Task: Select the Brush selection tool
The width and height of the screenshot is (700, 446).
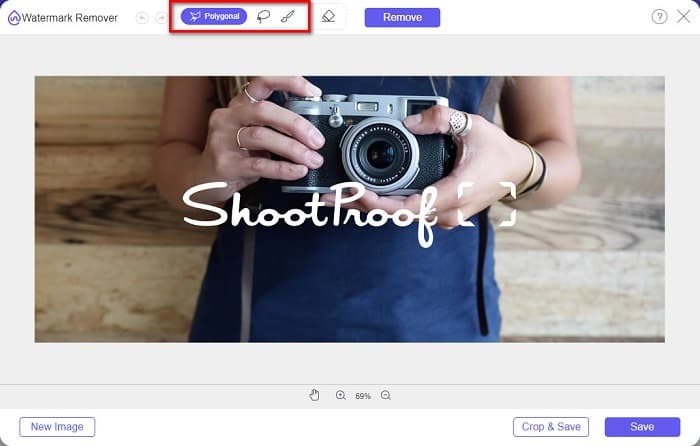Action: 287,17
